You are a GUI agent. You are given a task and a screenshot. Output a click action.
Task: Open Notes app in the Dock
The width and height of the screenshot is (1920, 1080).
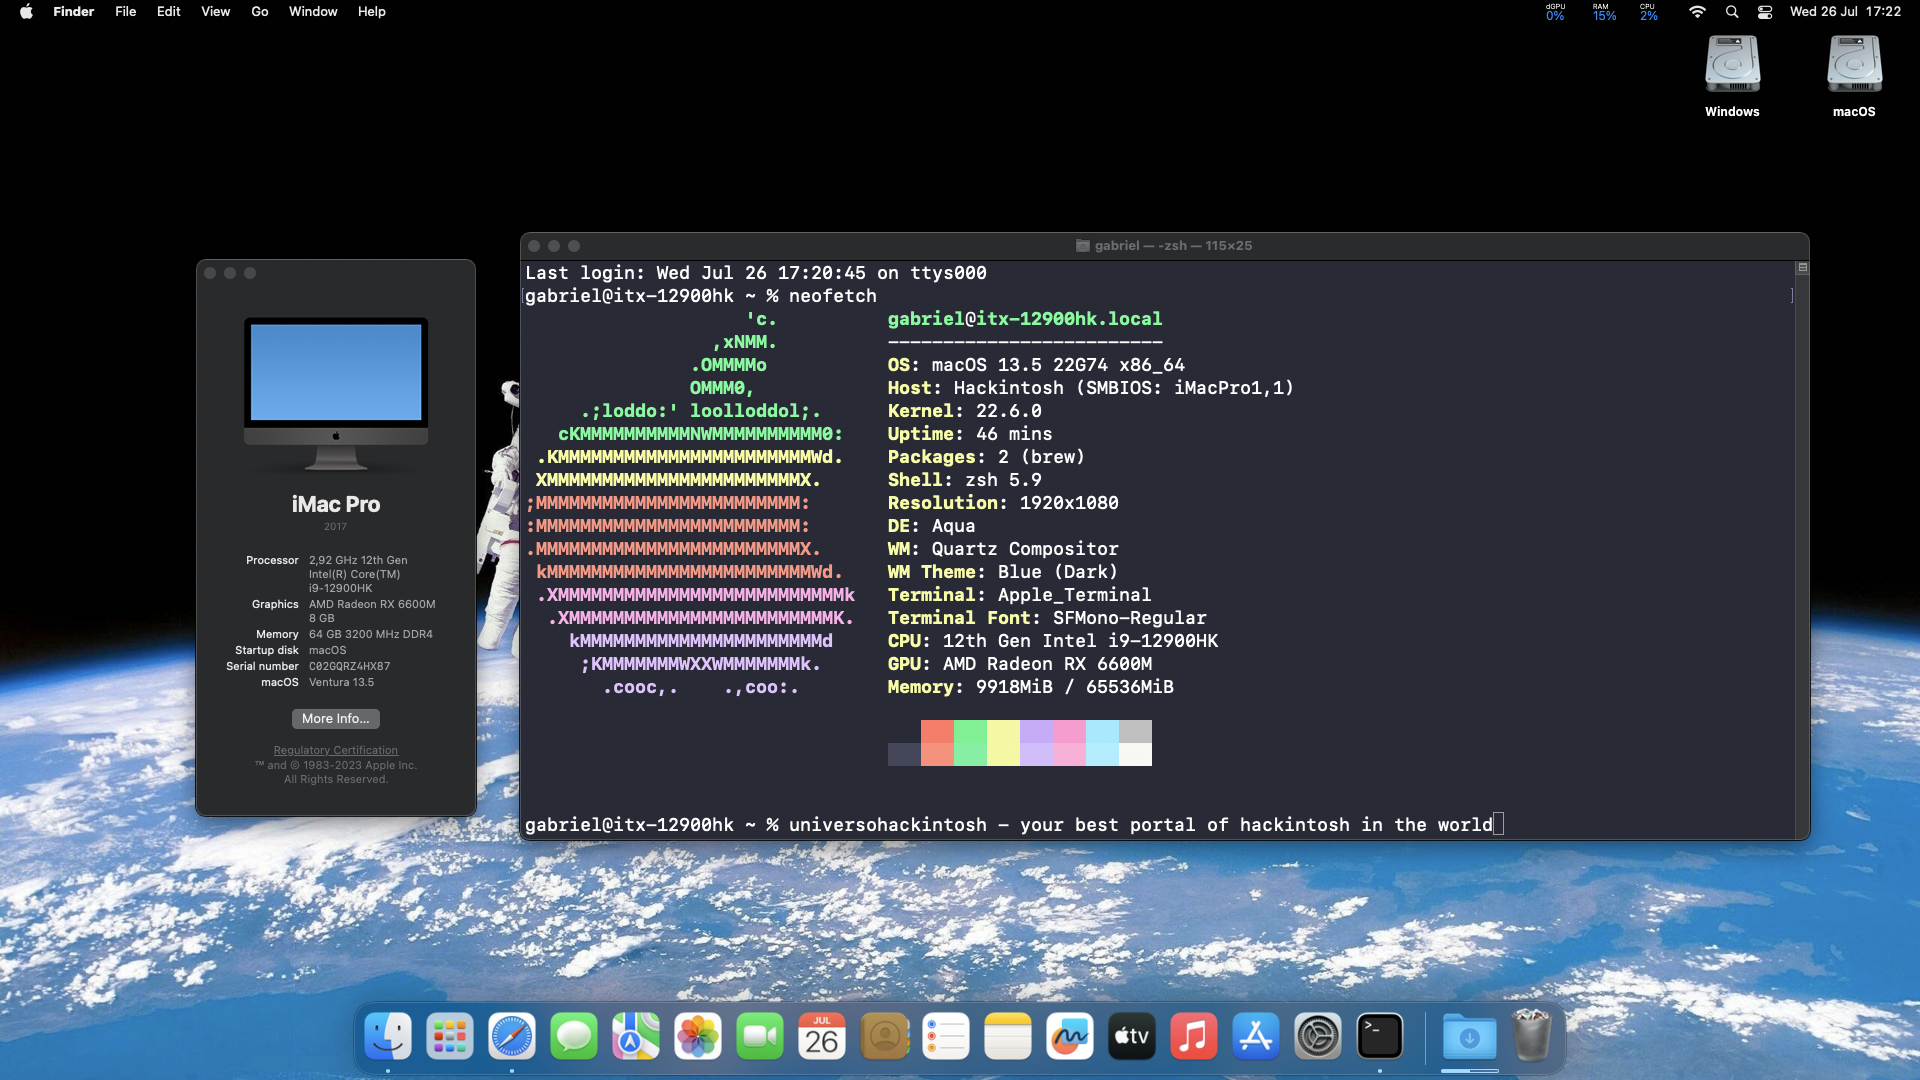(1008, 1036)
